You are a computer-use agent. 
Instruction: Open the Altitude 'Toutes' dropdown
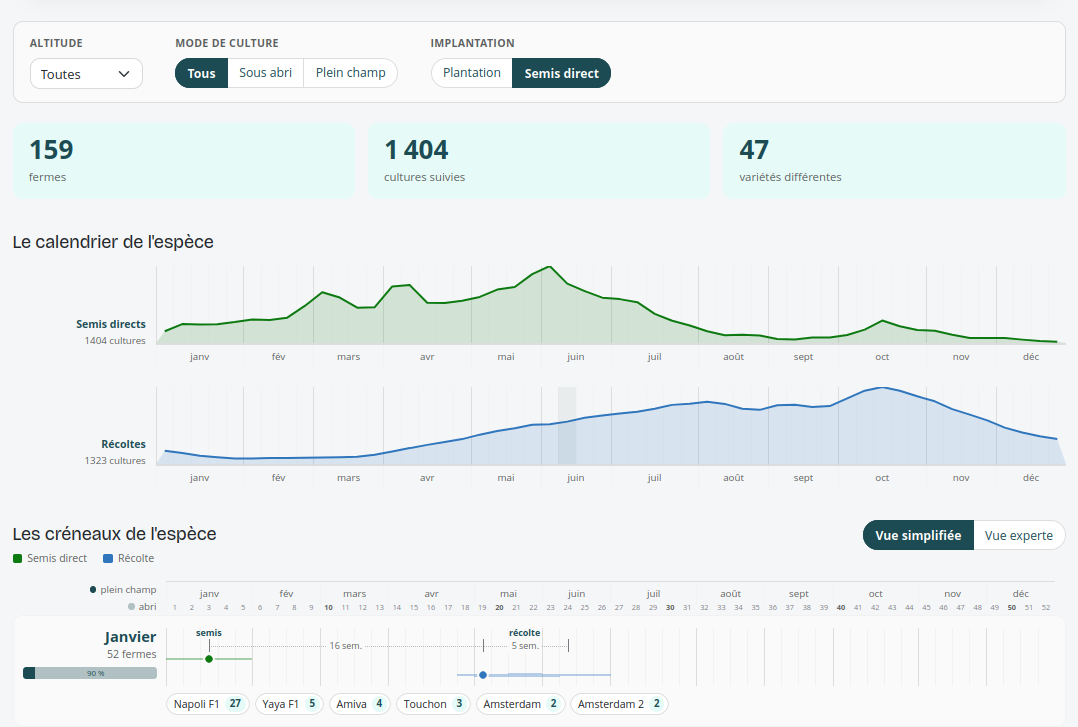pos(86,74)
